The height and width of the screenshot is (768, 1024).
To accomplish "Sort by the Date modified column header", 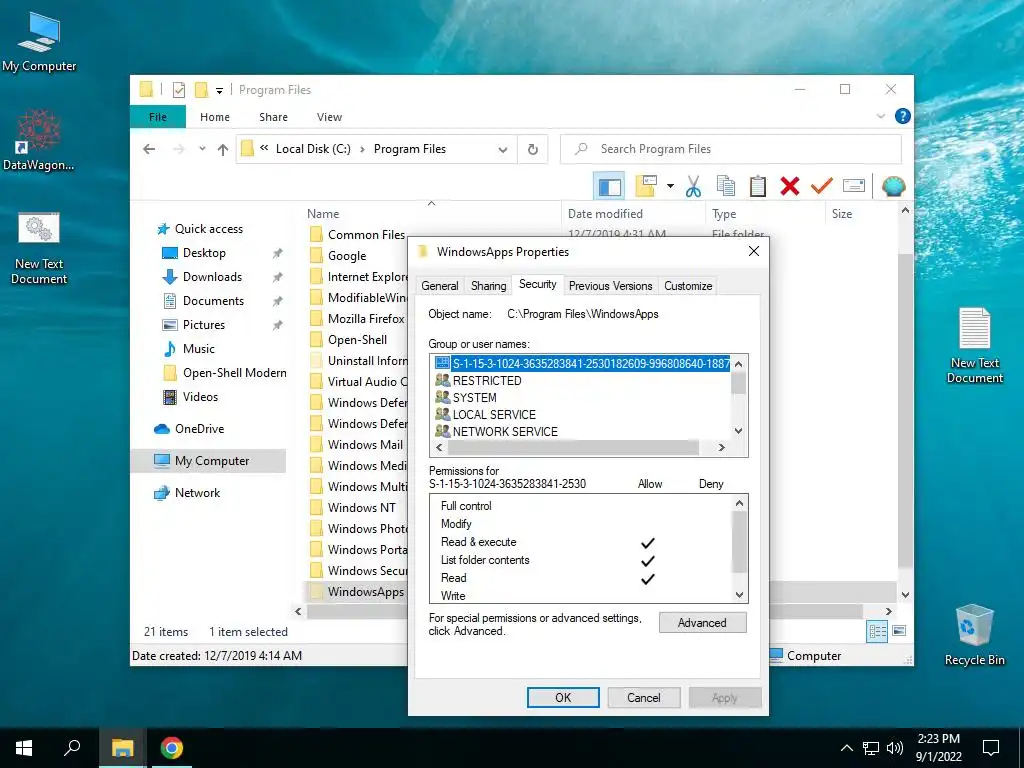I will tap(632, 214).
